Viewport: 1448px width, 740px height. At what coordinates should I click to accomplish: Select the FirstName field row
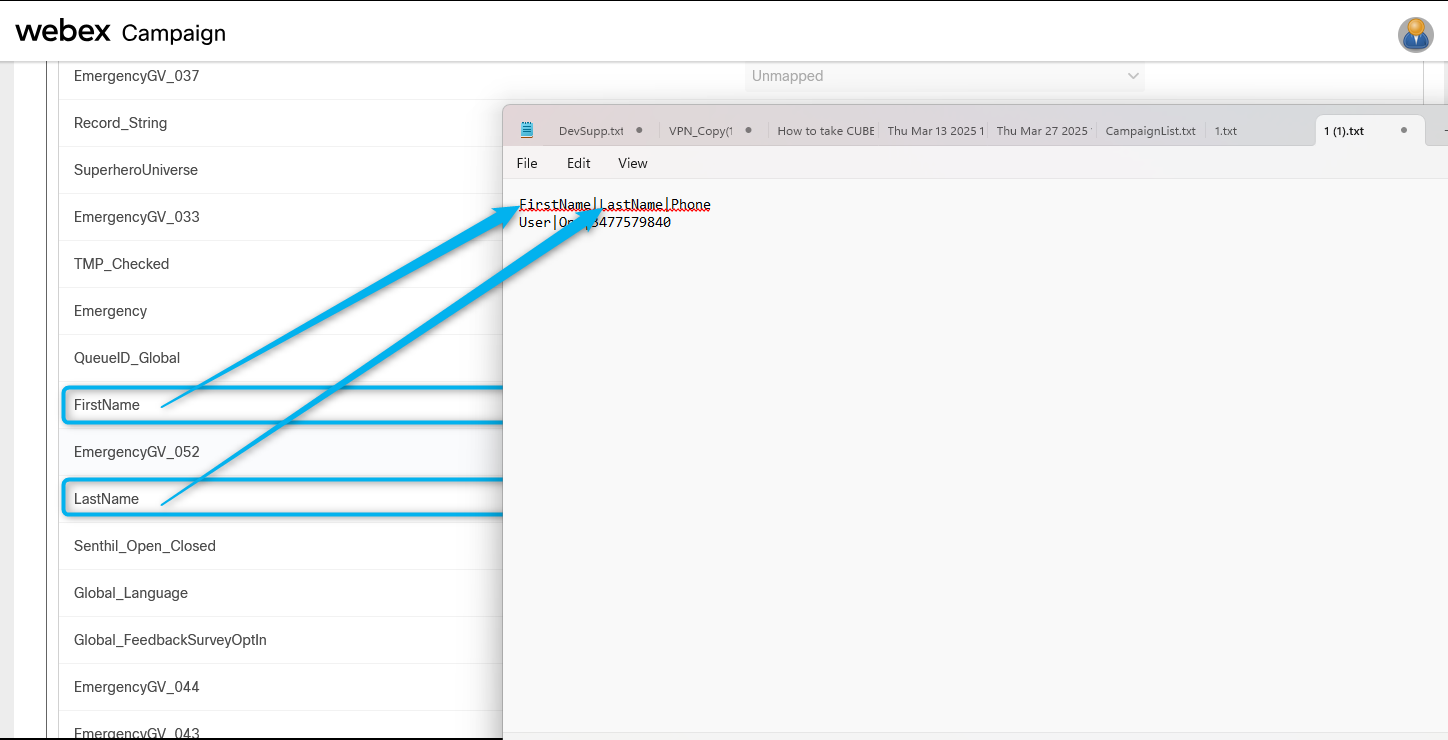coord(107,405)
